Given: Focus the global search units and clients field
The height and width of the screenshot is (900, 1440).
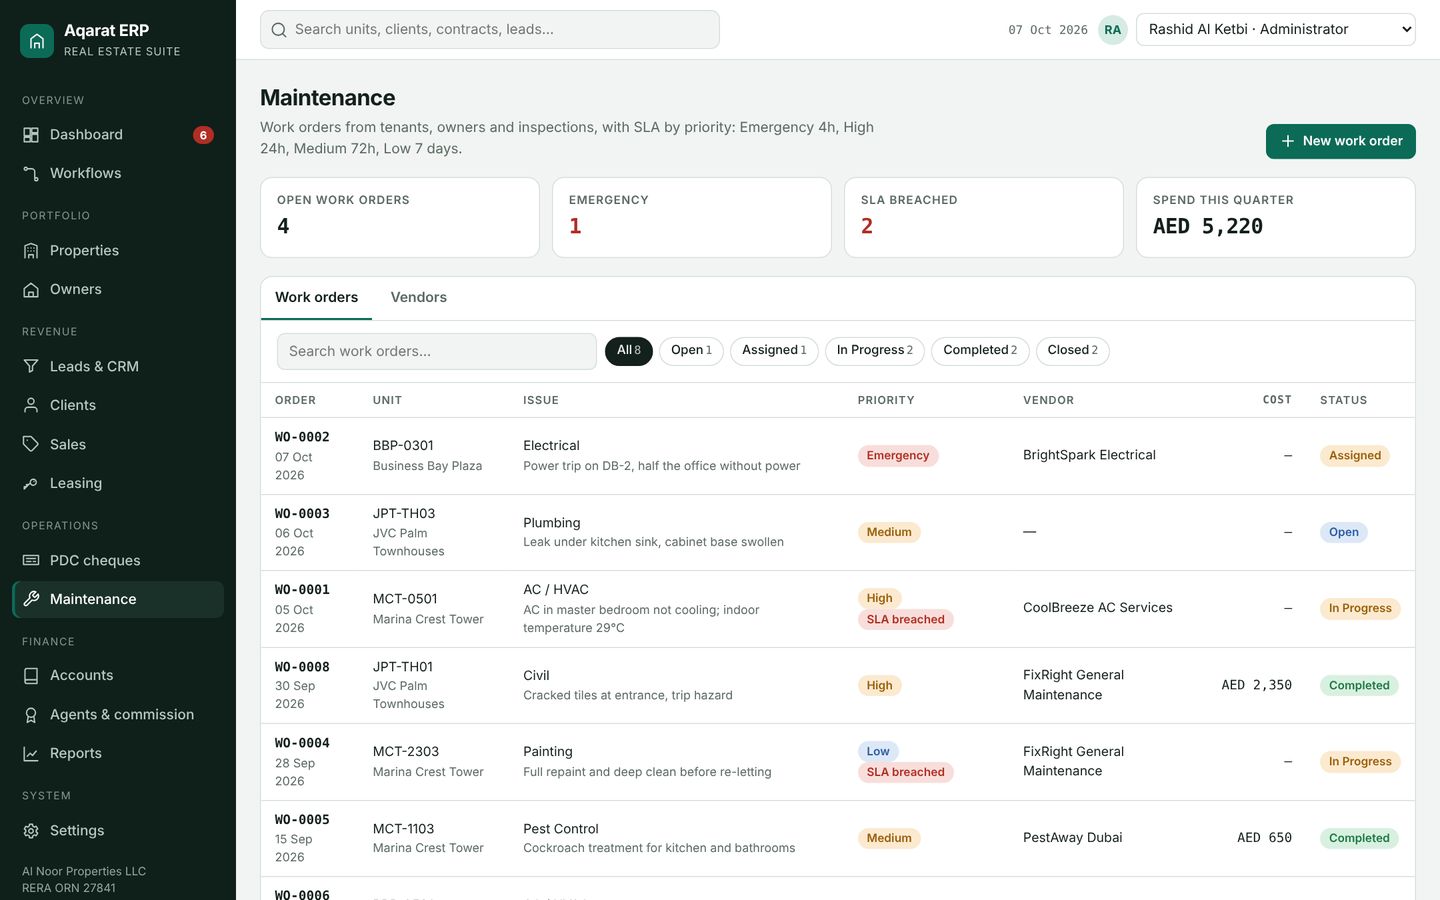Looking at the screenshot, I should click(x=490, y=30).
